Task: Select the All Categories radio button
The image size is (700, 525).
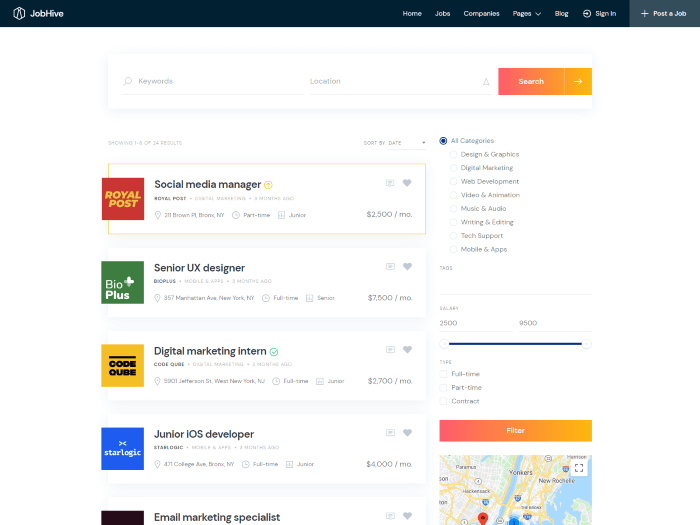Action: (443, 141)
